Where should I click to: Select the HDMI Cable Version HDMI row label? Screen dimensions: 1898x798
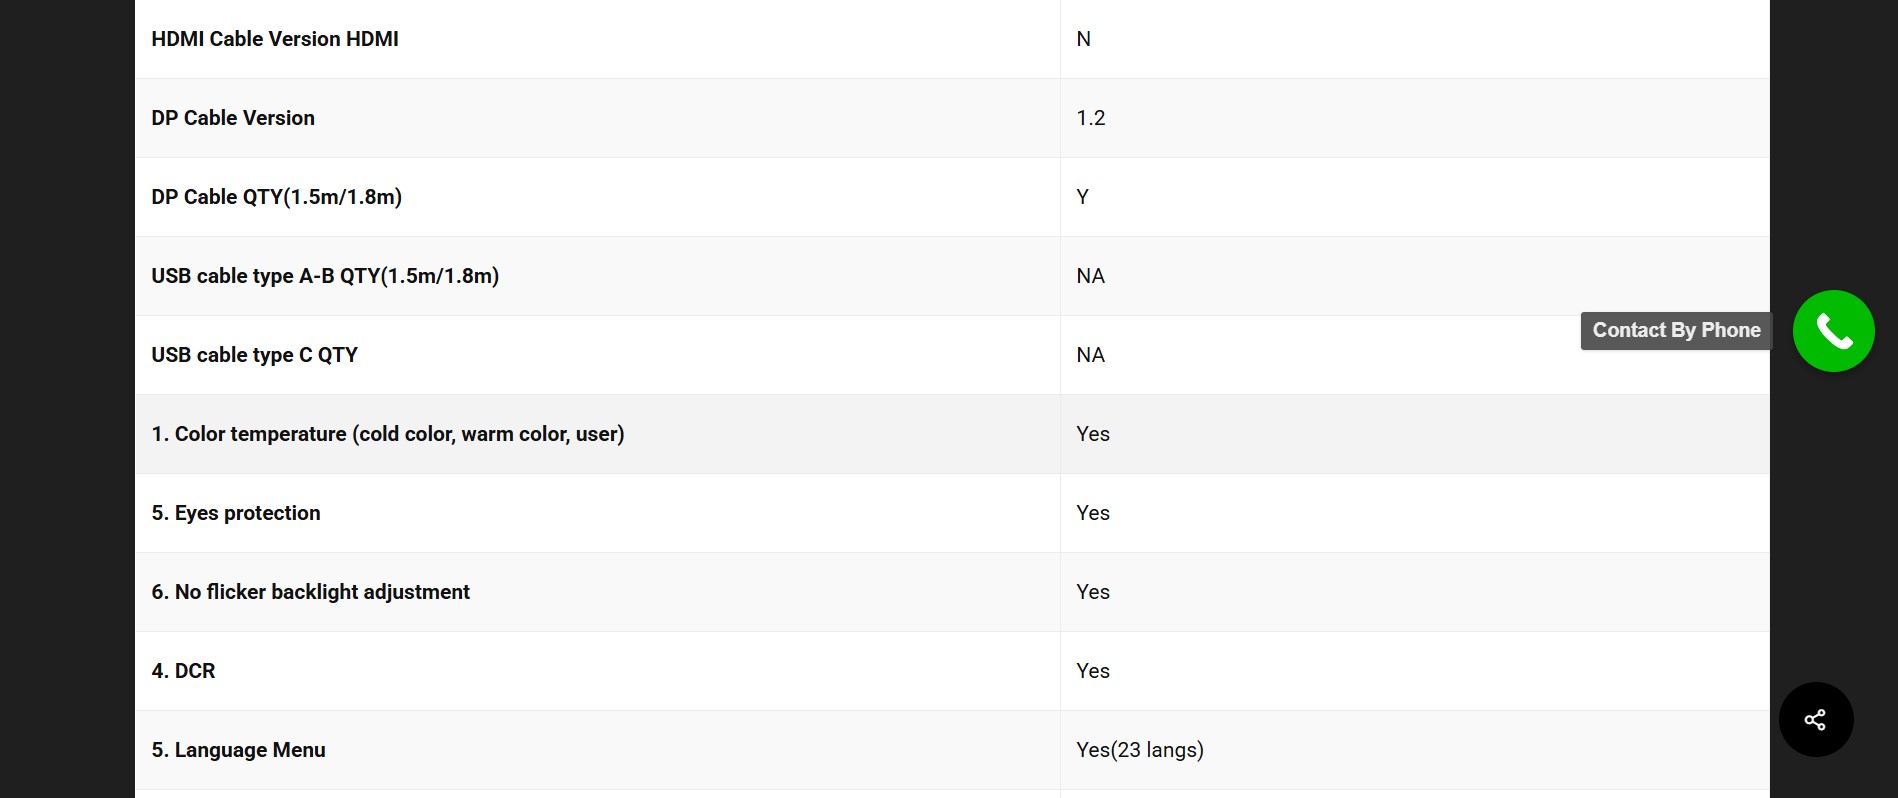pos(275,39)
